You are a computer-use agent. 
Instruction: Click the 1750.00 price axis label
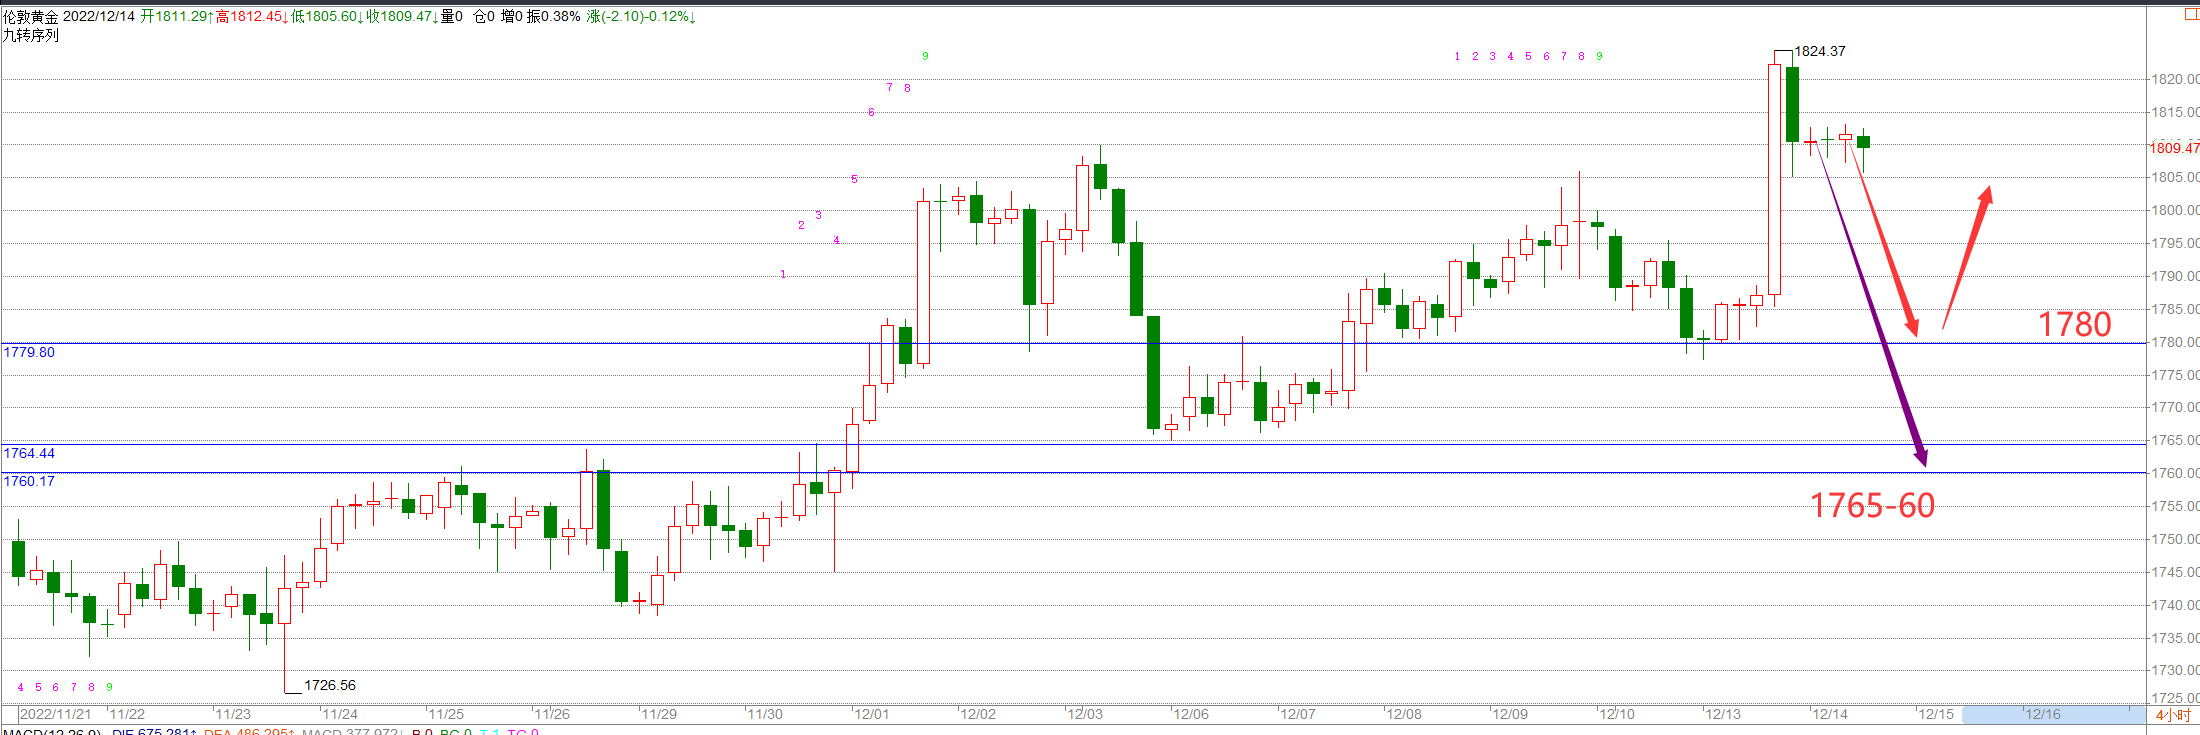click(2175, 539)
